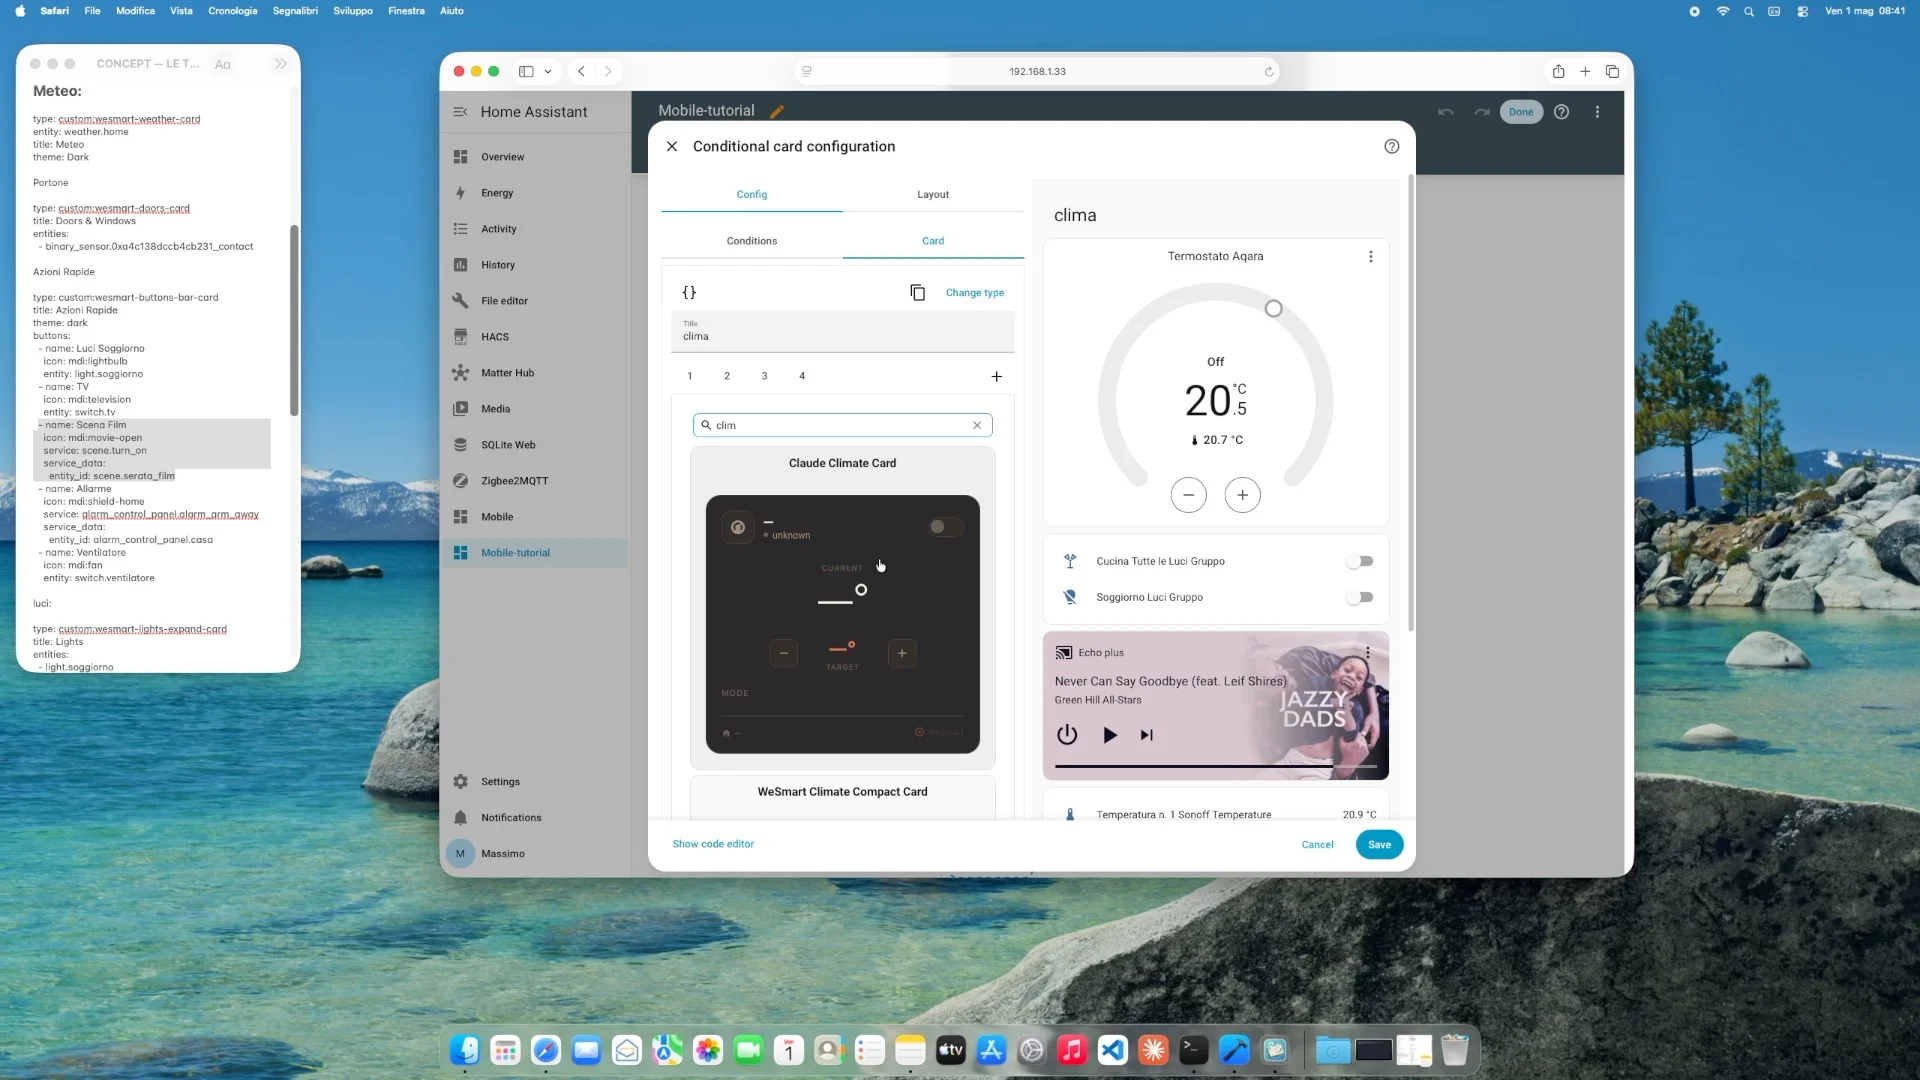1920x1080 pixels.
Task: Skip to next track on Echo plus
Action: coord(1147,735)
